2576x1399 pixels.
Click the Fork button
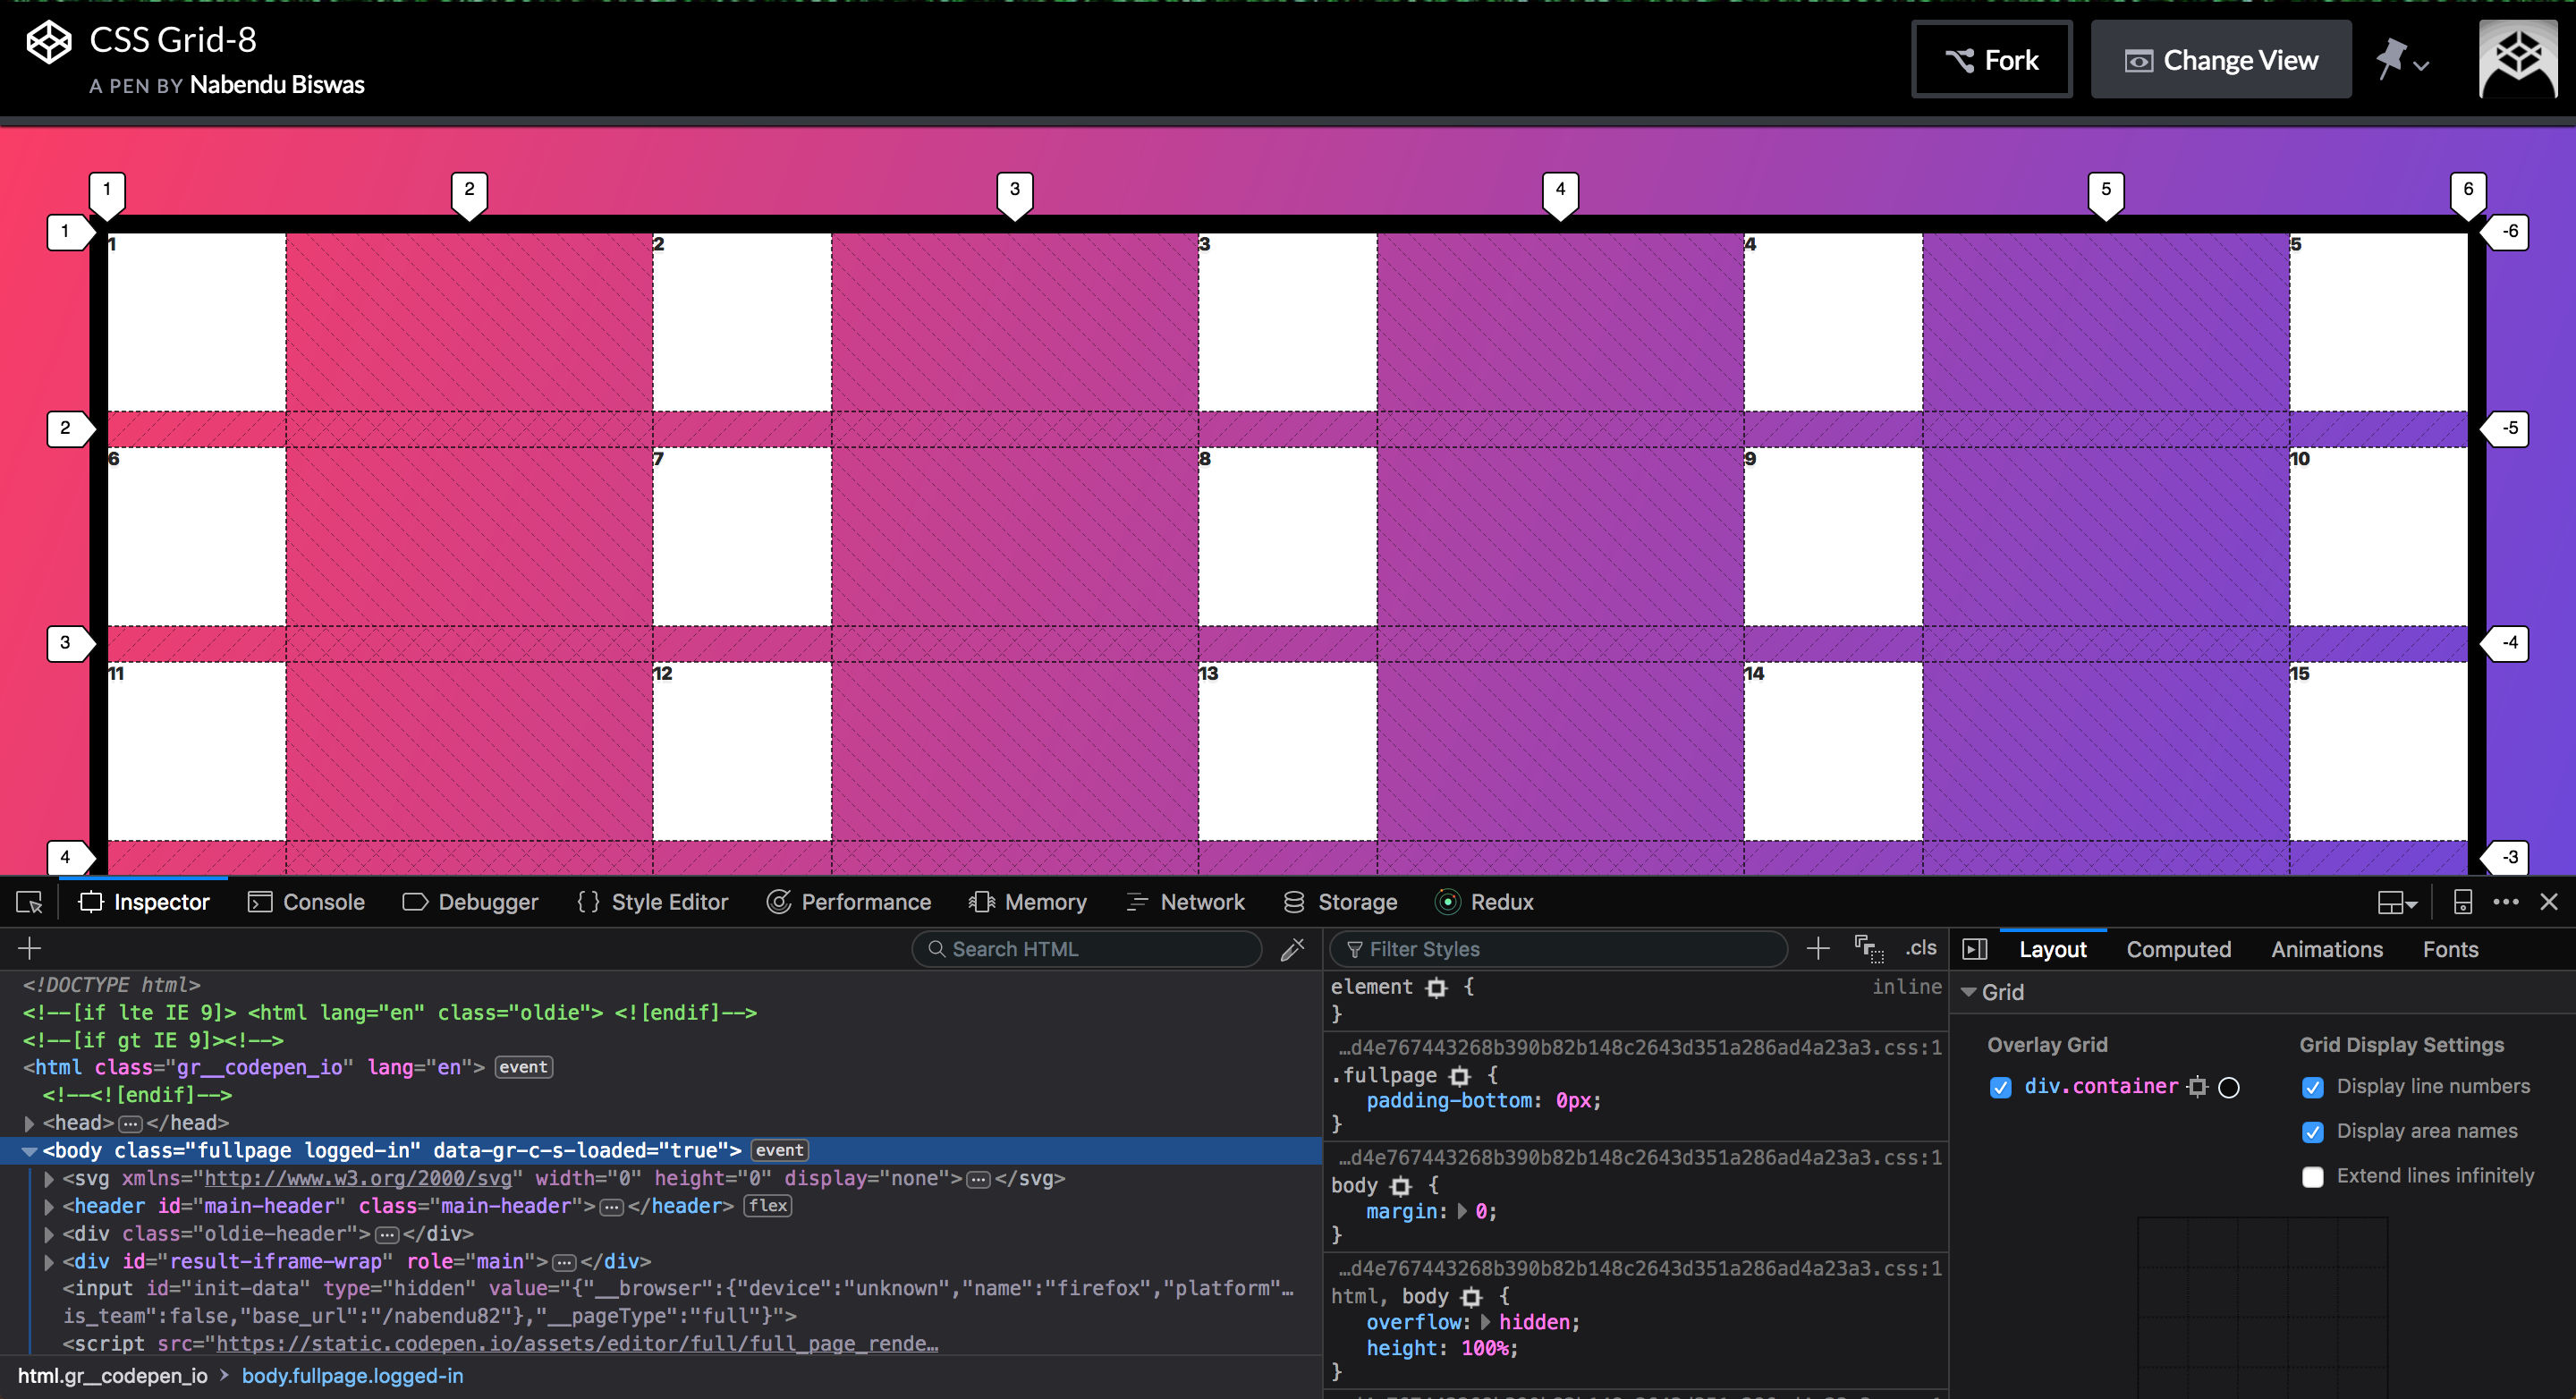pyautogui.click(x=1991, y=59)
